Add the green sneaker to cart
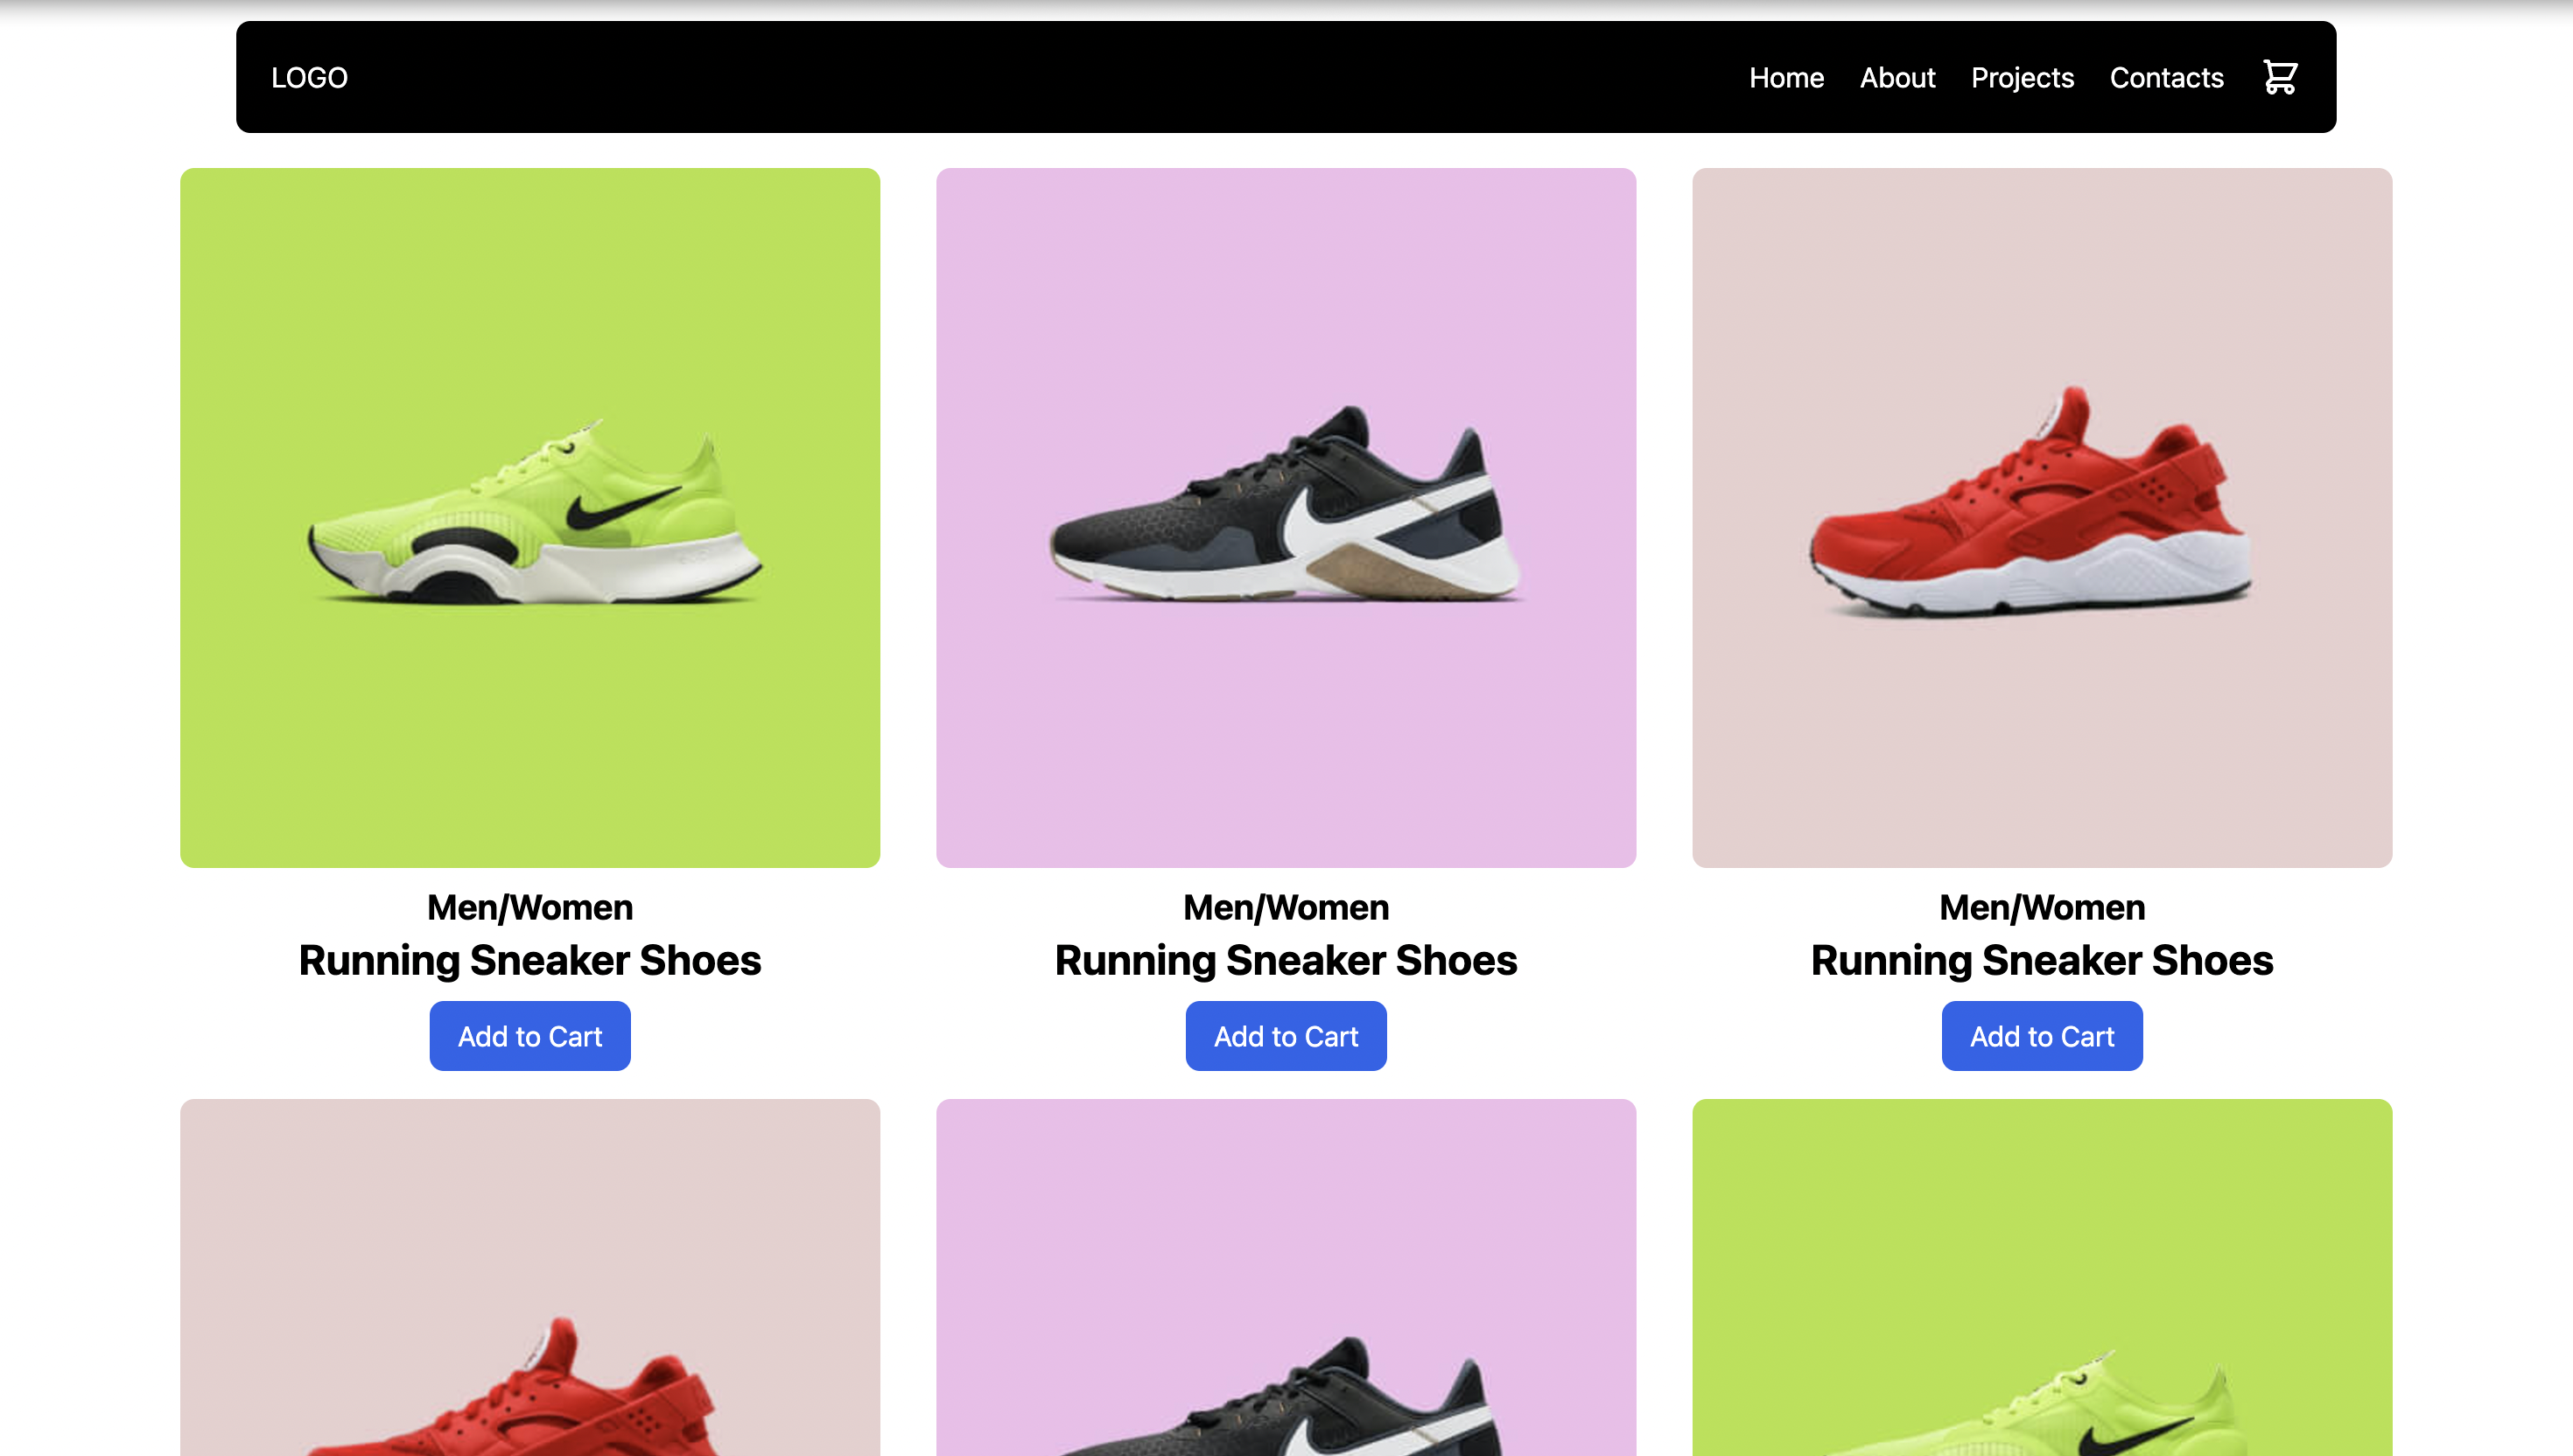2573x1456 pixels. pyautogui.click(x=530, y=1036)
